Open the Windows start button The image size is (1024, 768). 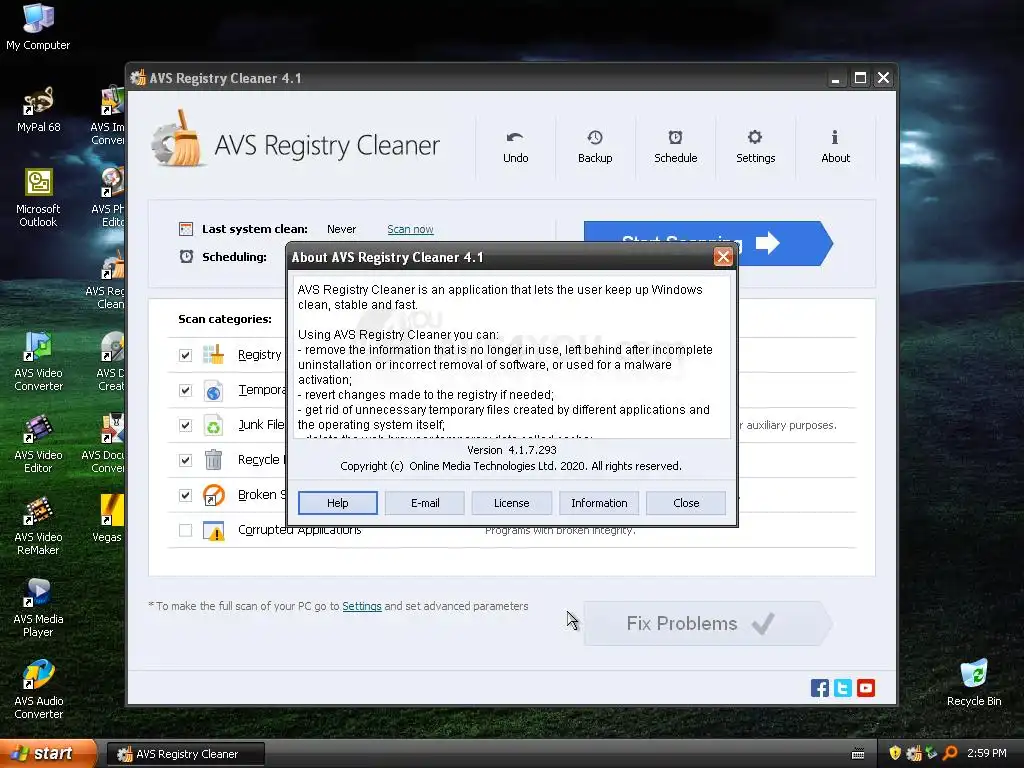pos(48,754)
